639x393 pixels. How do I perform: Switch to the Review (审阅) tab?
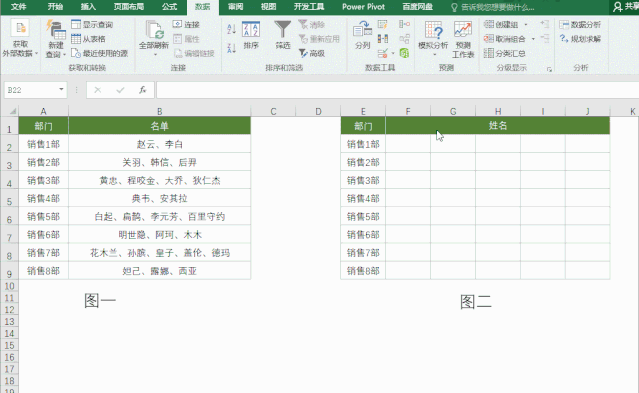(235, 7)
